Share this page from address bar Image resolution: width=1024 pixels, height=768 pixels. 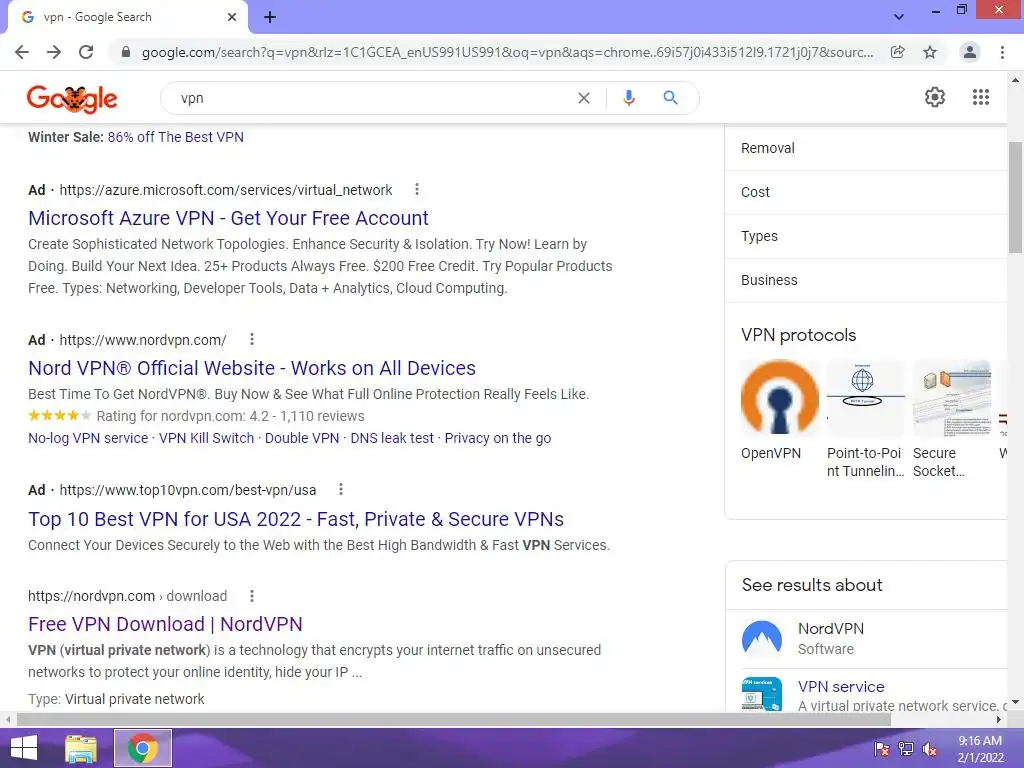point(898,52)
